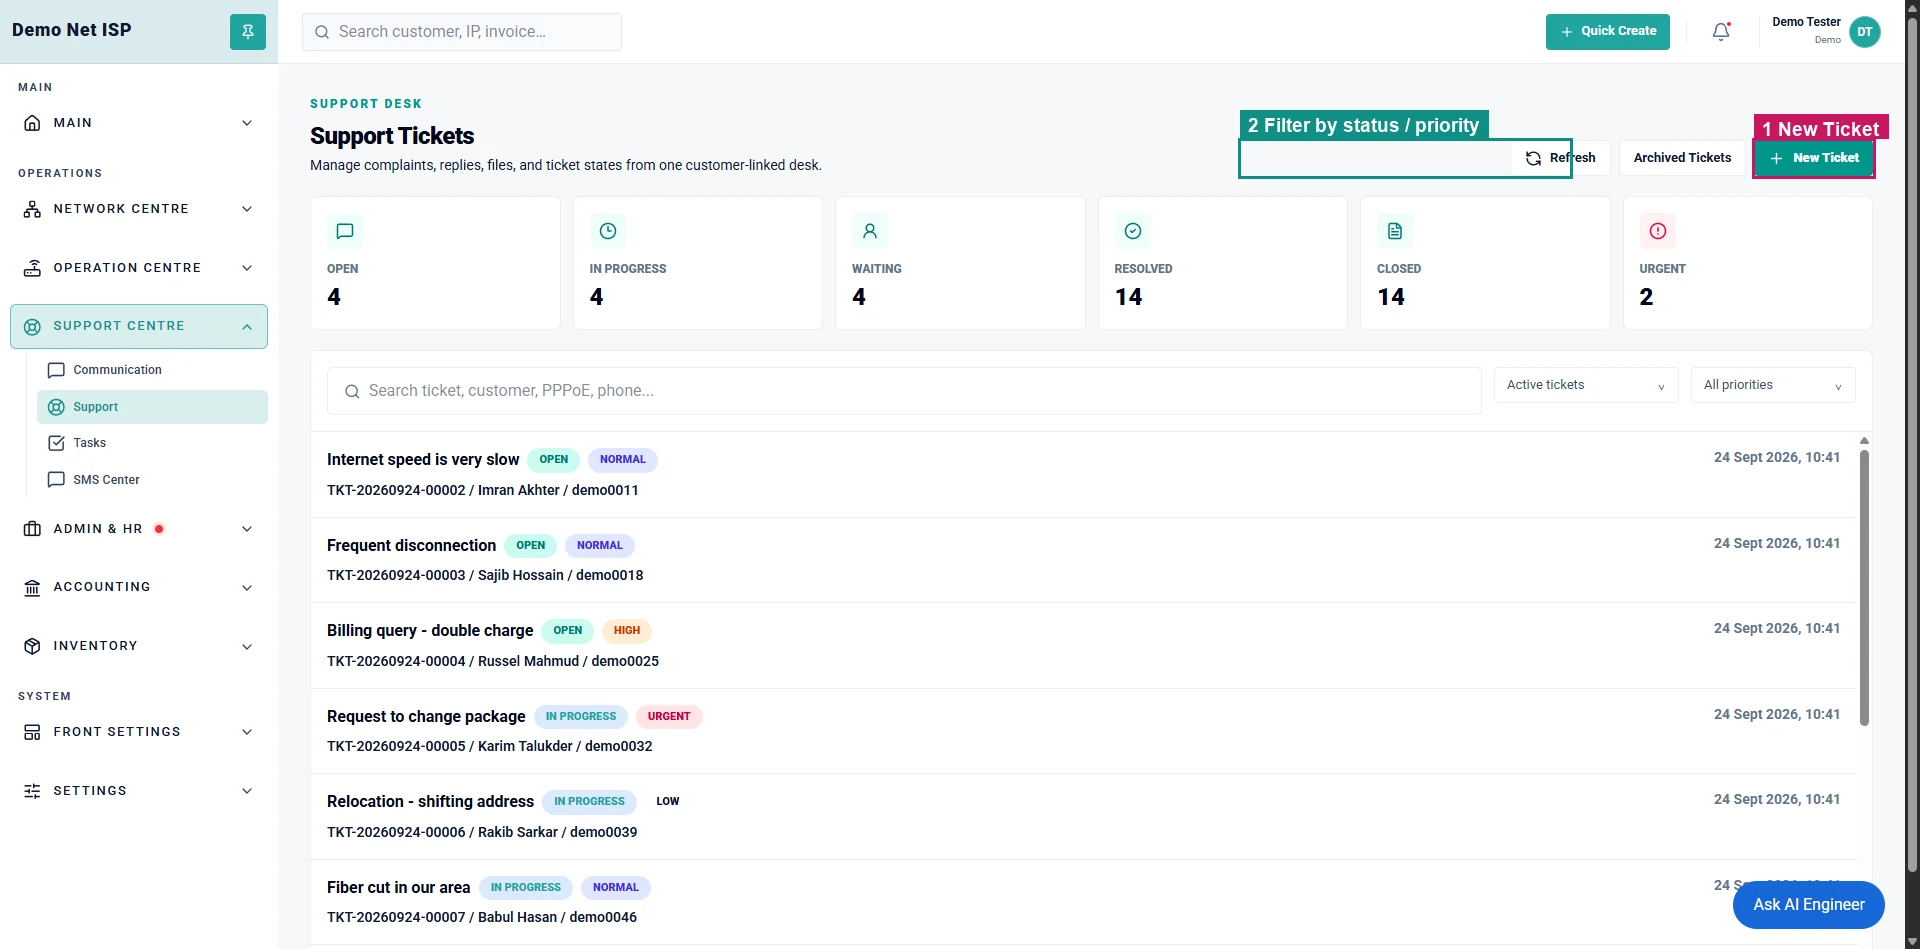Expand the Operation Centre chevron
The width and height of the screenshot is (1920, 949).
247,268
